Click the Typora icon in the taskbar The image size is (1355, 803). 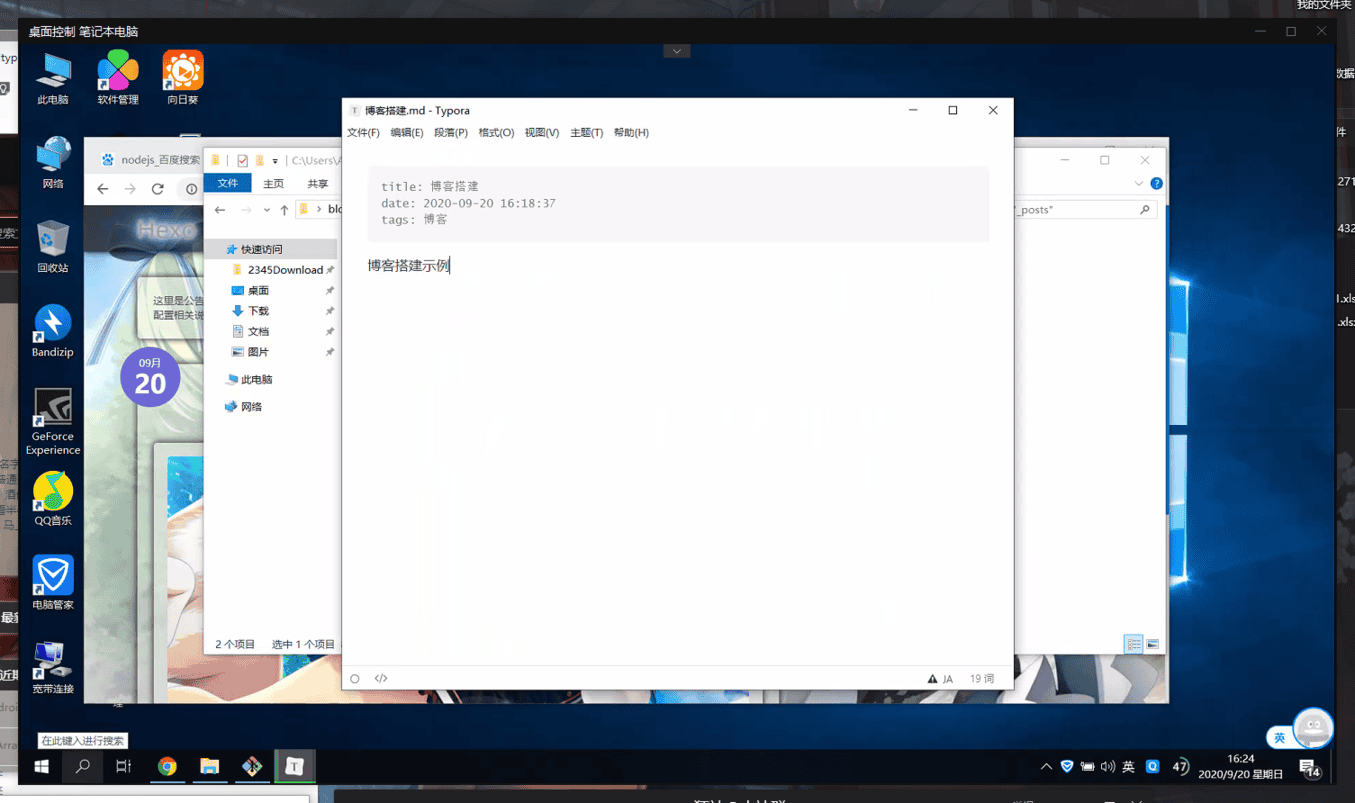295,767
